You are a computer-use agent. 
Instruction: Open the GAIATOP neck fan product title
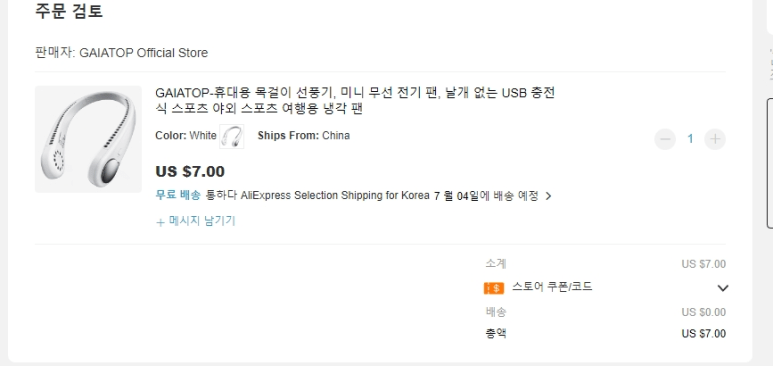[355, 101]
